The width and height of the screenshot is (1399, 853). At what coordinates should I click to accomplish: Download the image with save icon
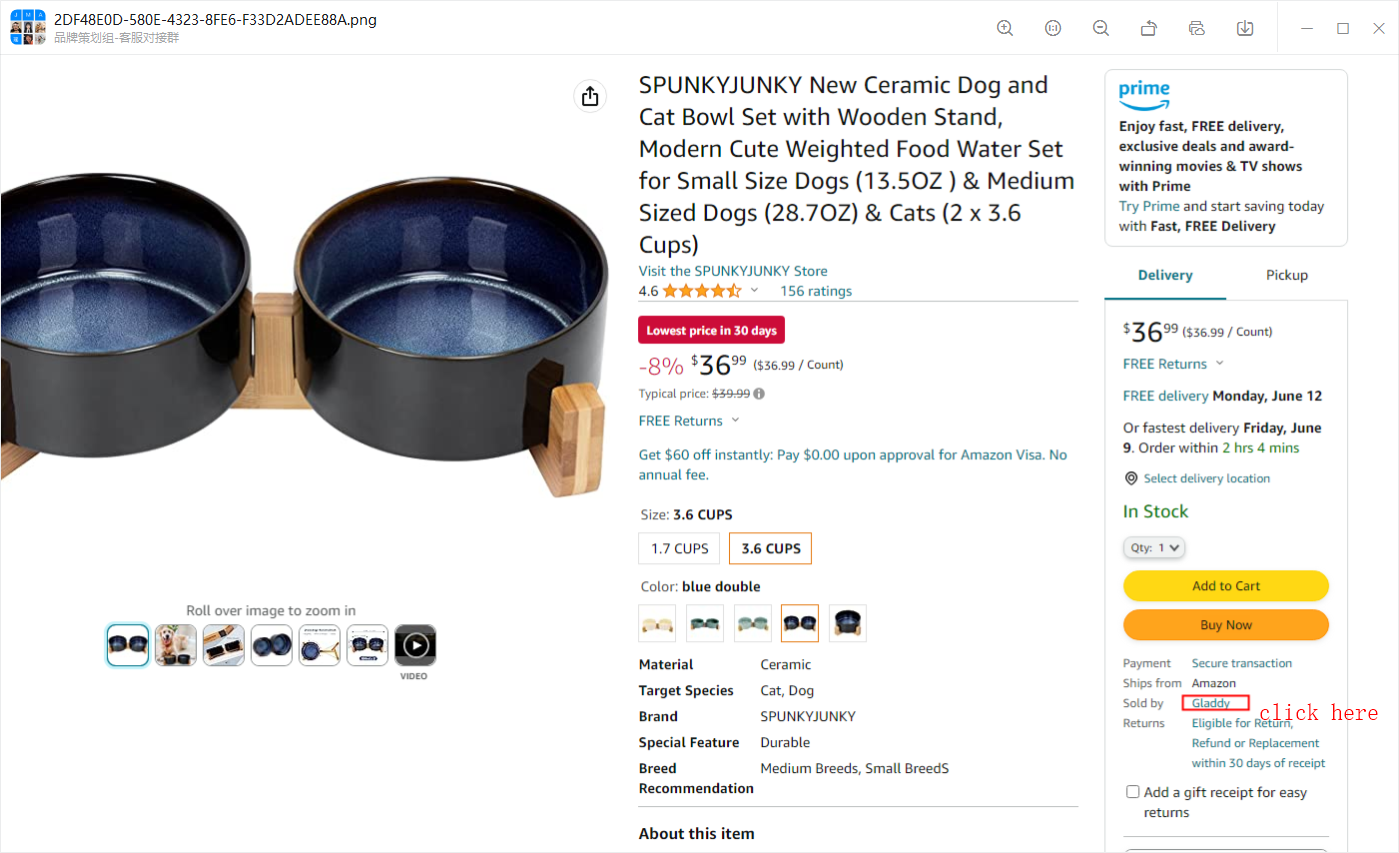pyautogui.click(x=1245, y=28)
